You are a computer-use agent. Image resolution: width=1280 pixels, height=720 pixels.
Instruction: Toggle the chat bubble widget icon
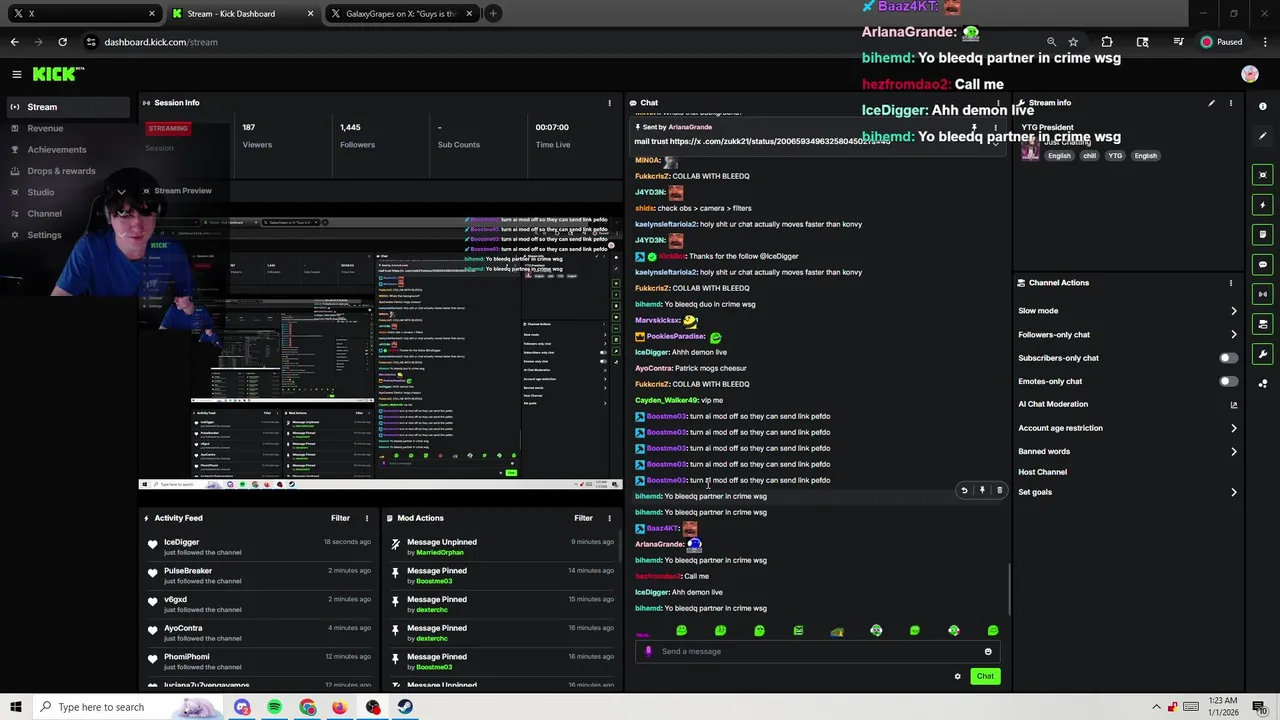pyautogui.click(x=1263, y=264)
